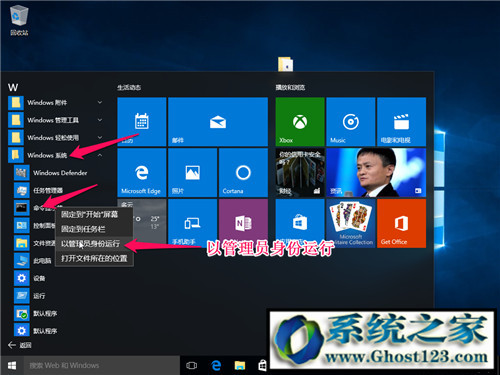
Task: Launch the green Xbox tile
Action: click(x=300, y=122)
